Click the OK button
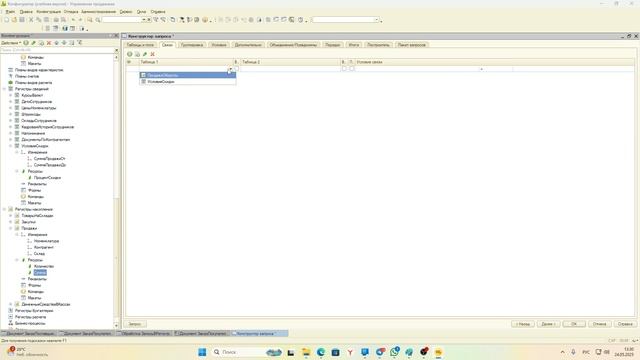 (574, 324)
